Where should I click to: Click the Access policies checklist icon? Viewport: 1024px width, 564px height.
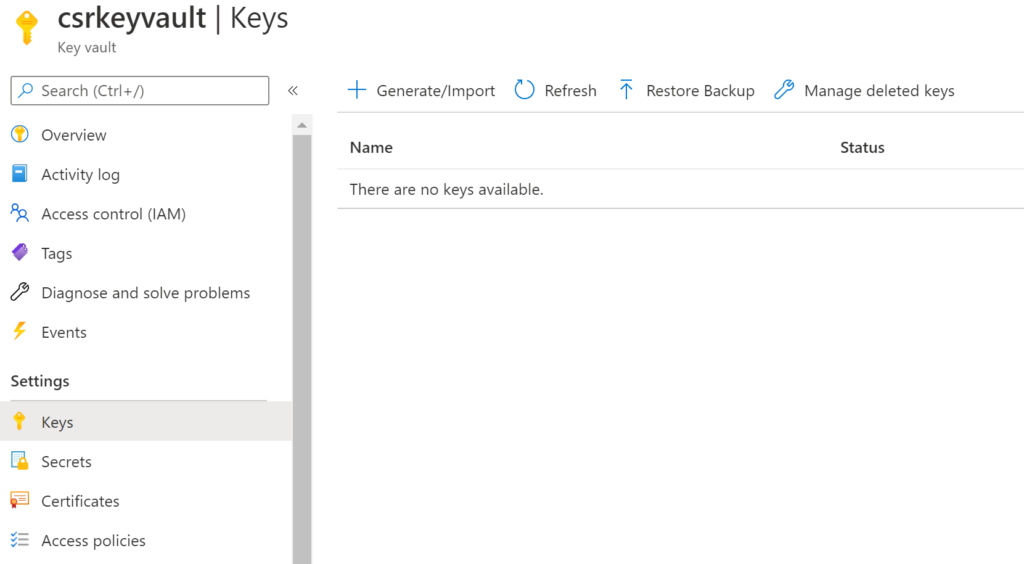(x=20, y=540)
